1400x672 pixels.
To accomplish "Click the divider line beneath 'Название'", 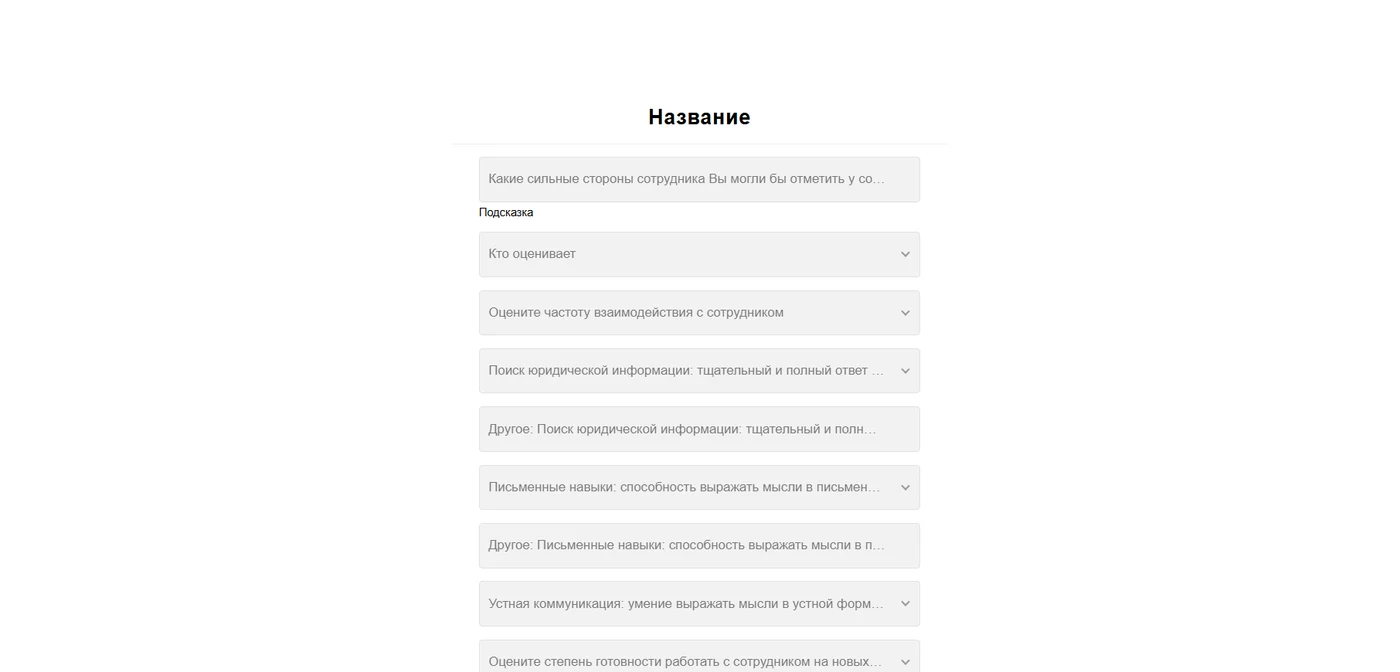I will click(699, 144).
